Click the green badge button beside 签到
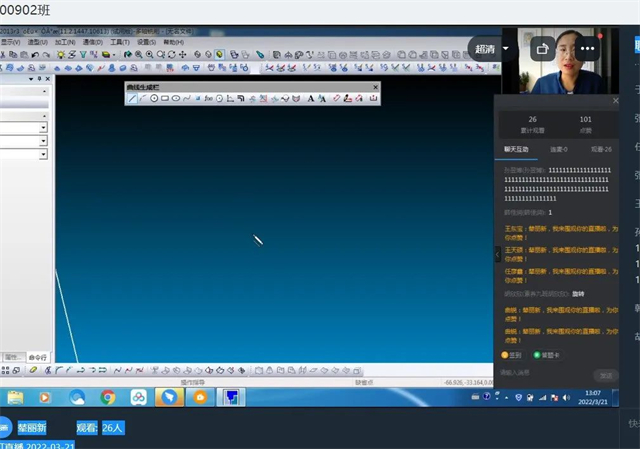This screenshot has height=449, width=640. (547, 355)
